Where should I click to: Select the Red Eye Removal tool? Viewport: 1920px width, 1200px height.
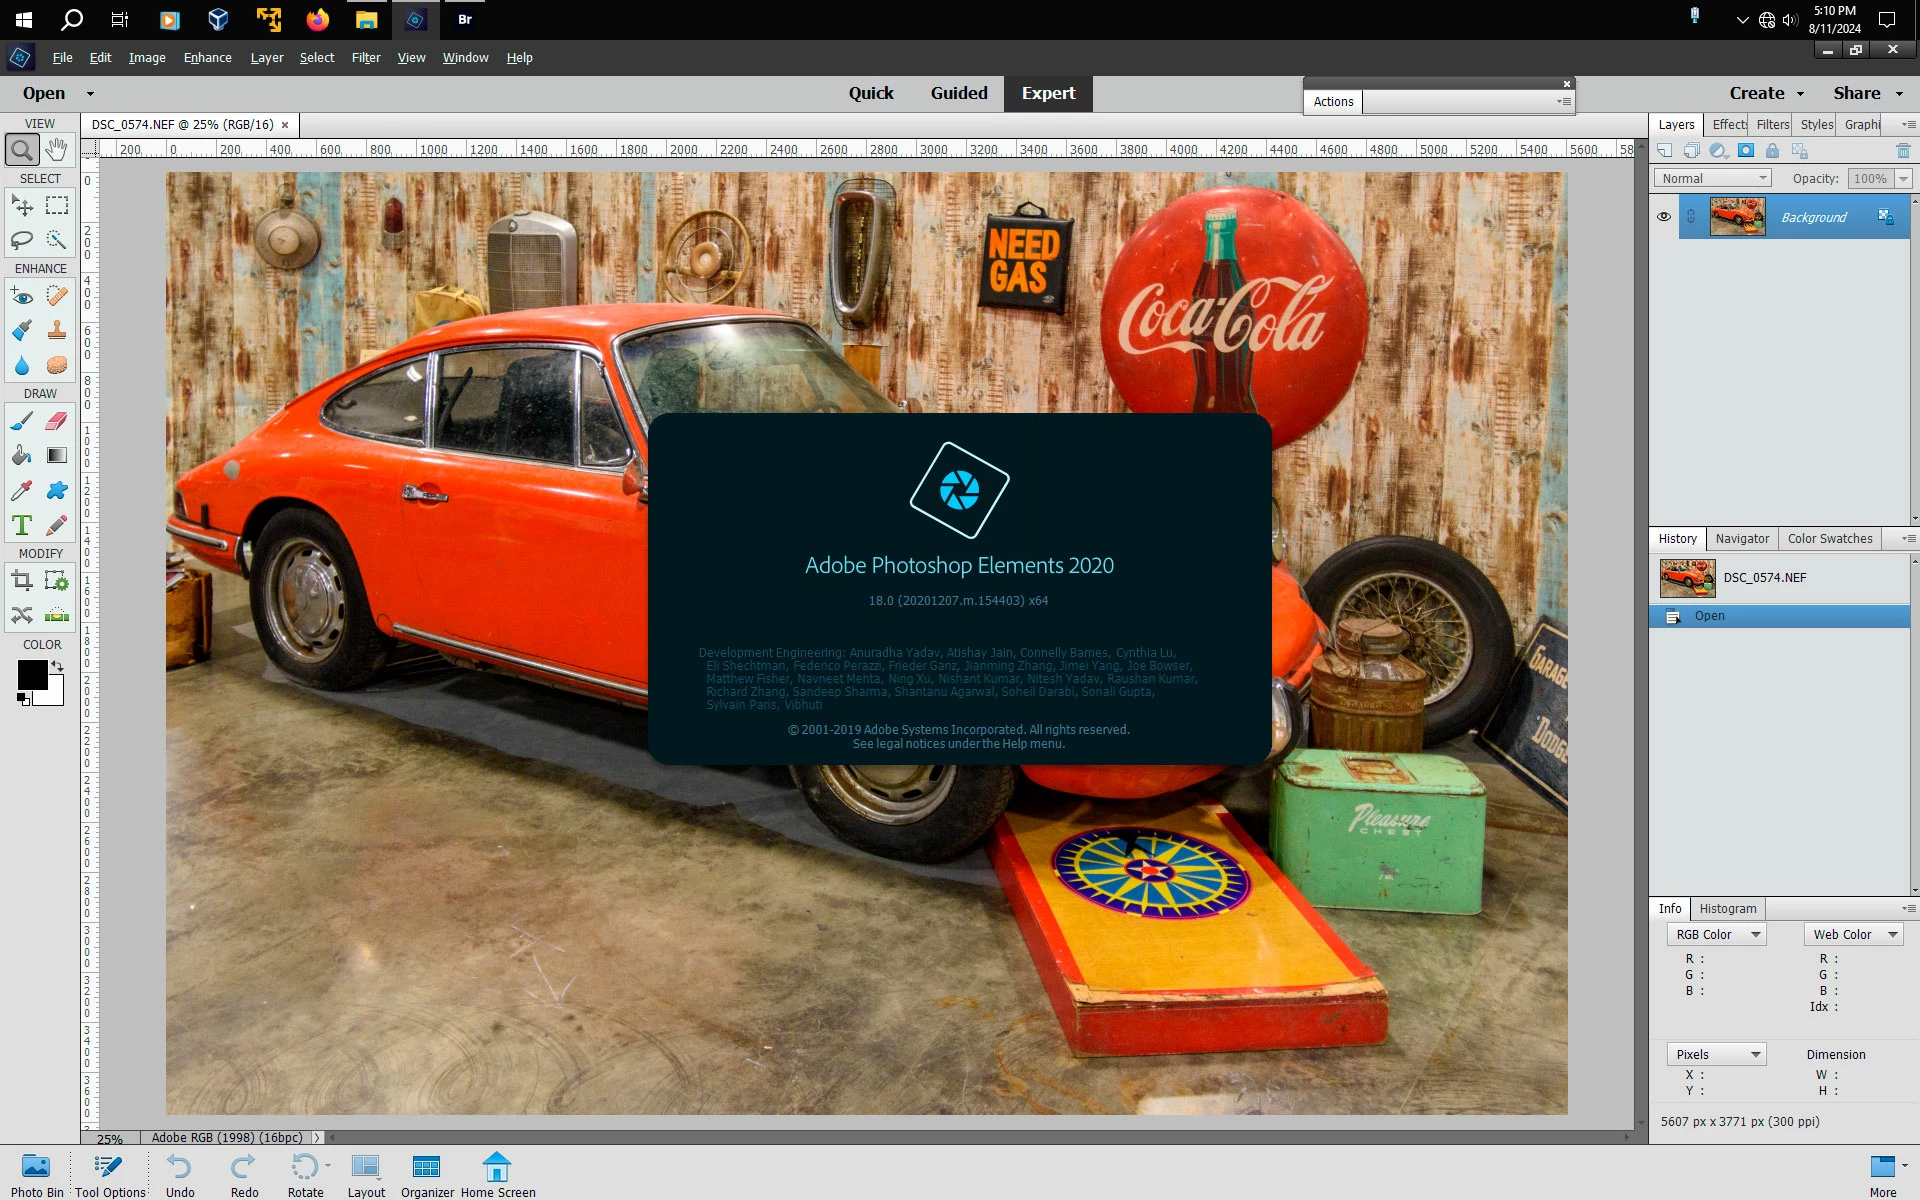pos(22,296)
